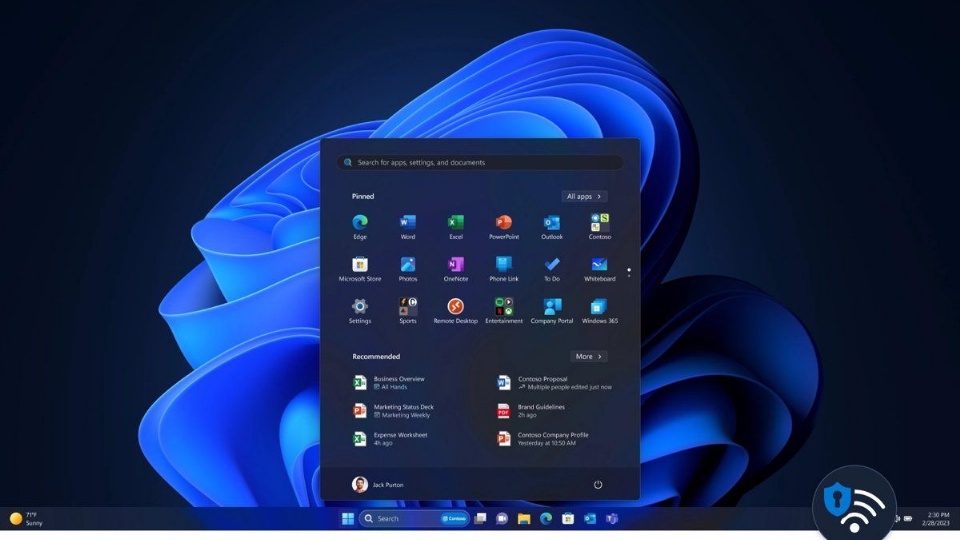Launch Word from pinned apps
The height and width of the screenshot is (540, 960).
tap(408, 227)
